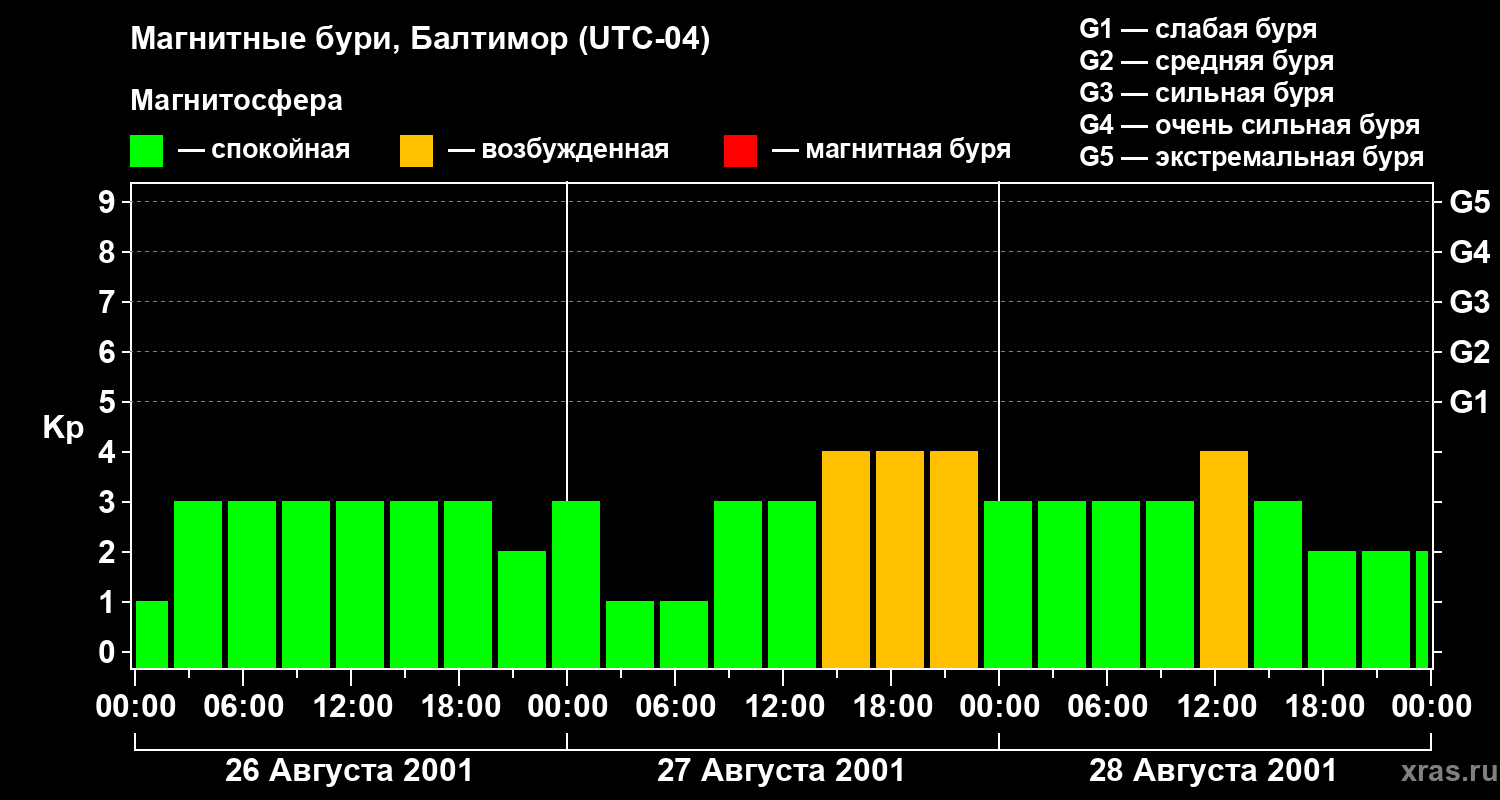1500x800 pixels.
Task: Click the 'G3' mark on the right axis
Action: (1469, 302)
